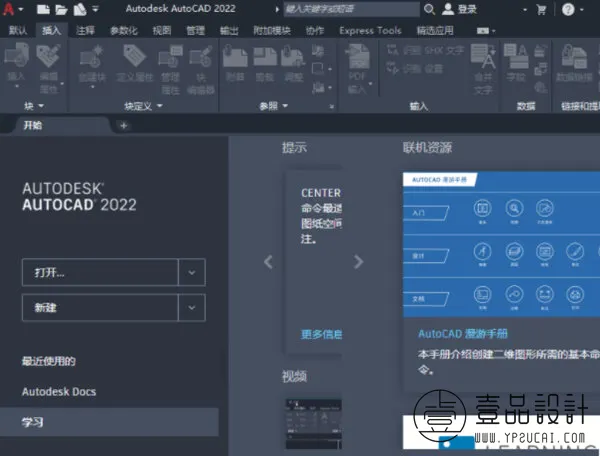Click the Open folder icon in quick access toolbar
The image size is (600, 456).
pos(61,9)
